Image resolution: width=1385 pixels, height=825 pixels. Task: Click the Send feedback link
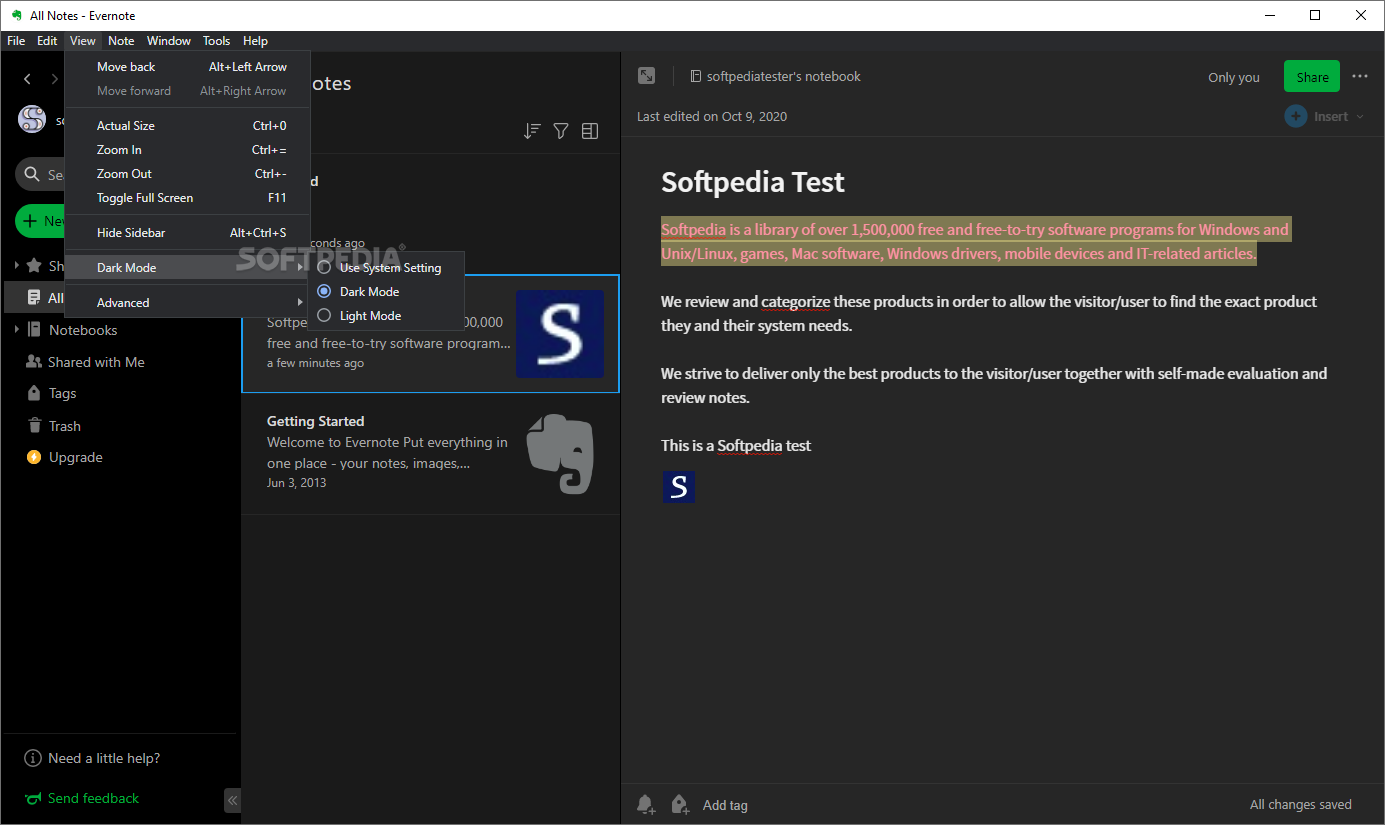(93, 798)
